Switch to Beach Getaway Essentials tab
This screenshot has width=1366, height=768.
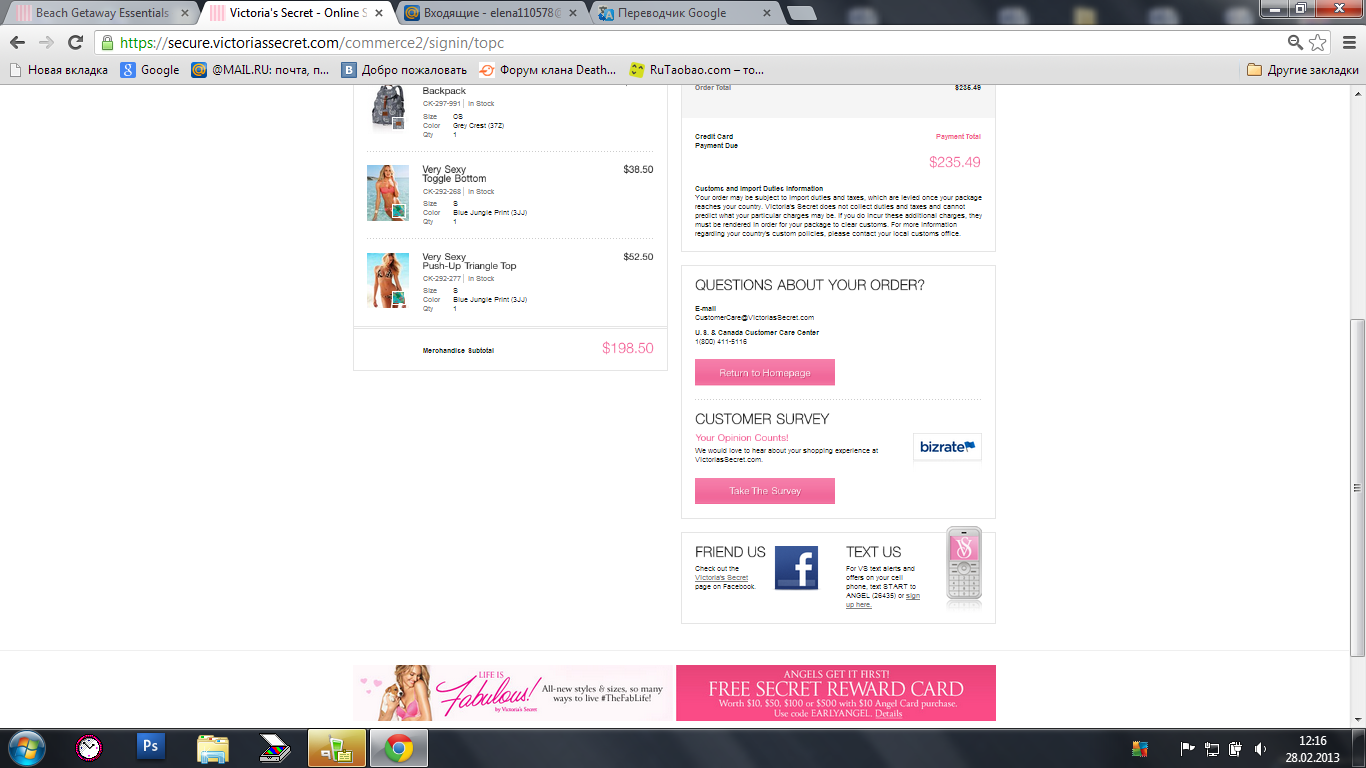[100, 13]
